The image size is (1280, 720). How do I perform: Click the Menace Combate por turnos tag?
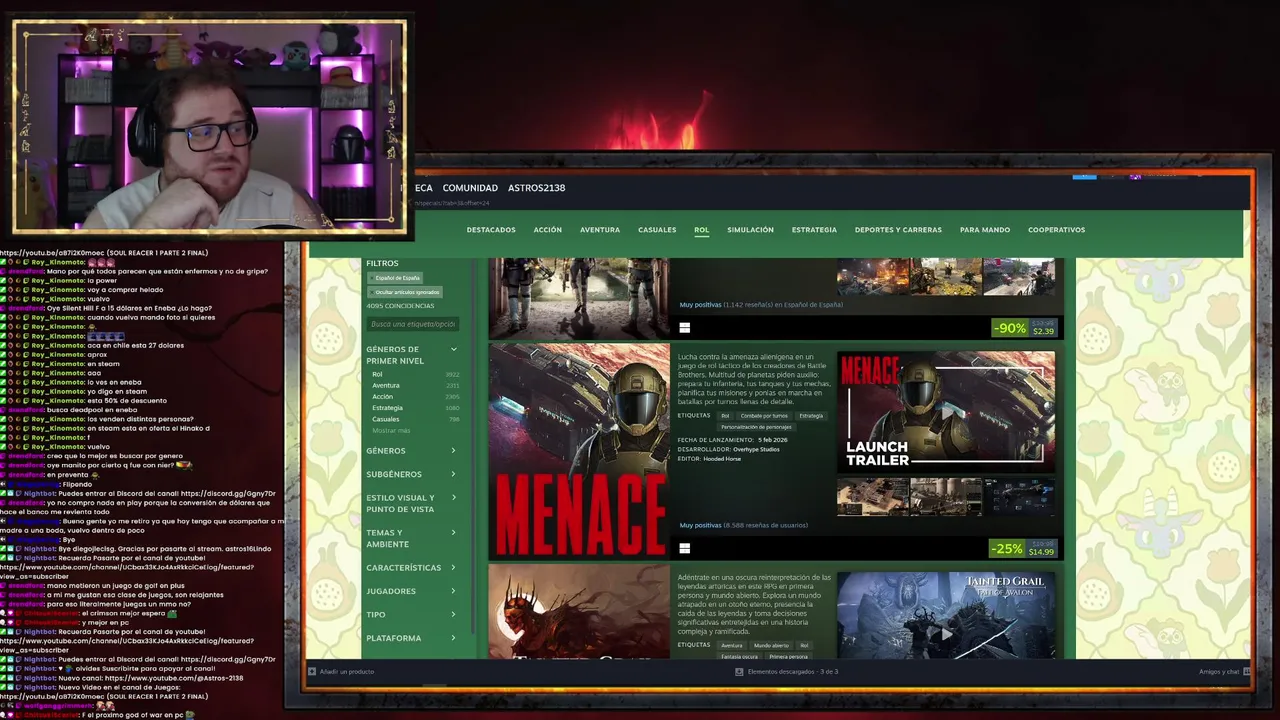764,415
